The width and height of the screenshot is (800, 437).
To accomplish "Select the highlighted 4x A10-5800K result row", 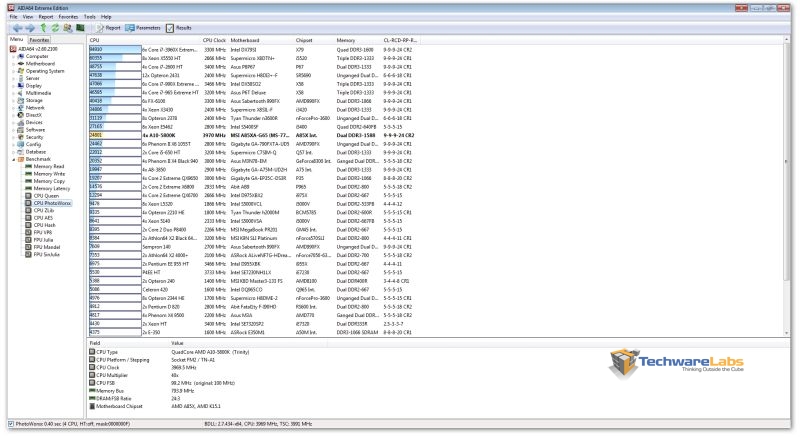I will pyautogui.click(x=252, y=135).
